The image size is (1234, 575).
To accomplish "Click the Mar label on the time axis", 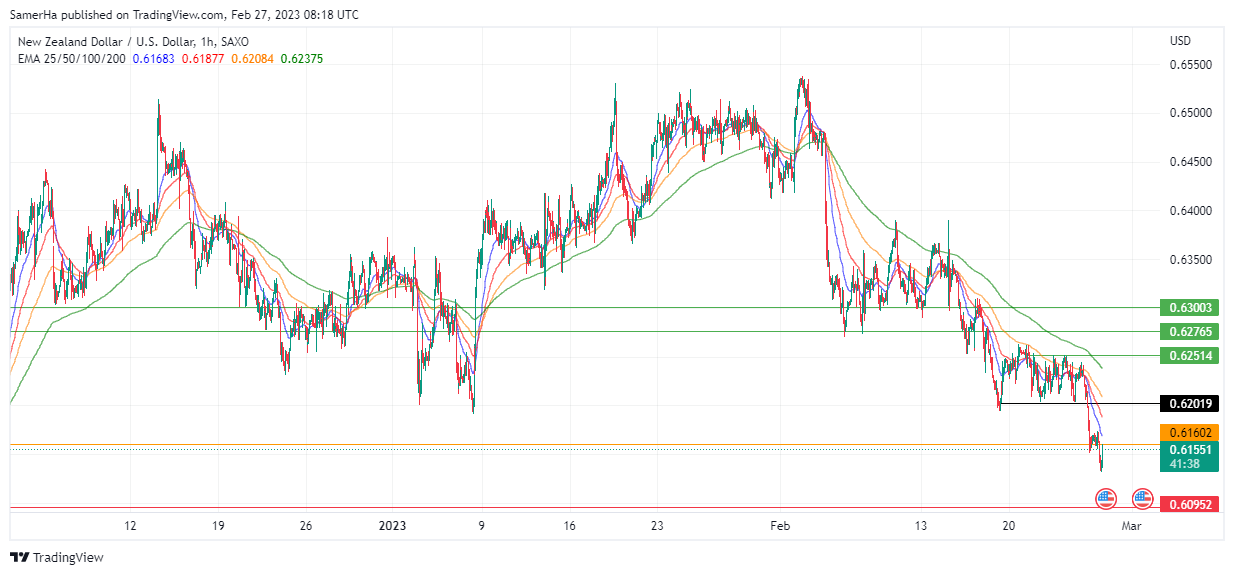I will pyautogui.click(x=1131, y=526).
